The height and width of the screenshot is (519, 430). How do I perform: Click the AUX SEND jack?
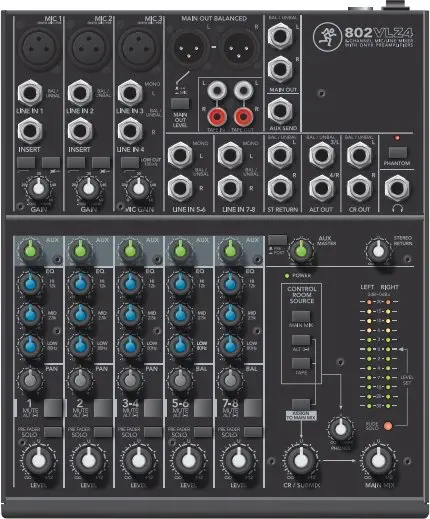(280, 110)
